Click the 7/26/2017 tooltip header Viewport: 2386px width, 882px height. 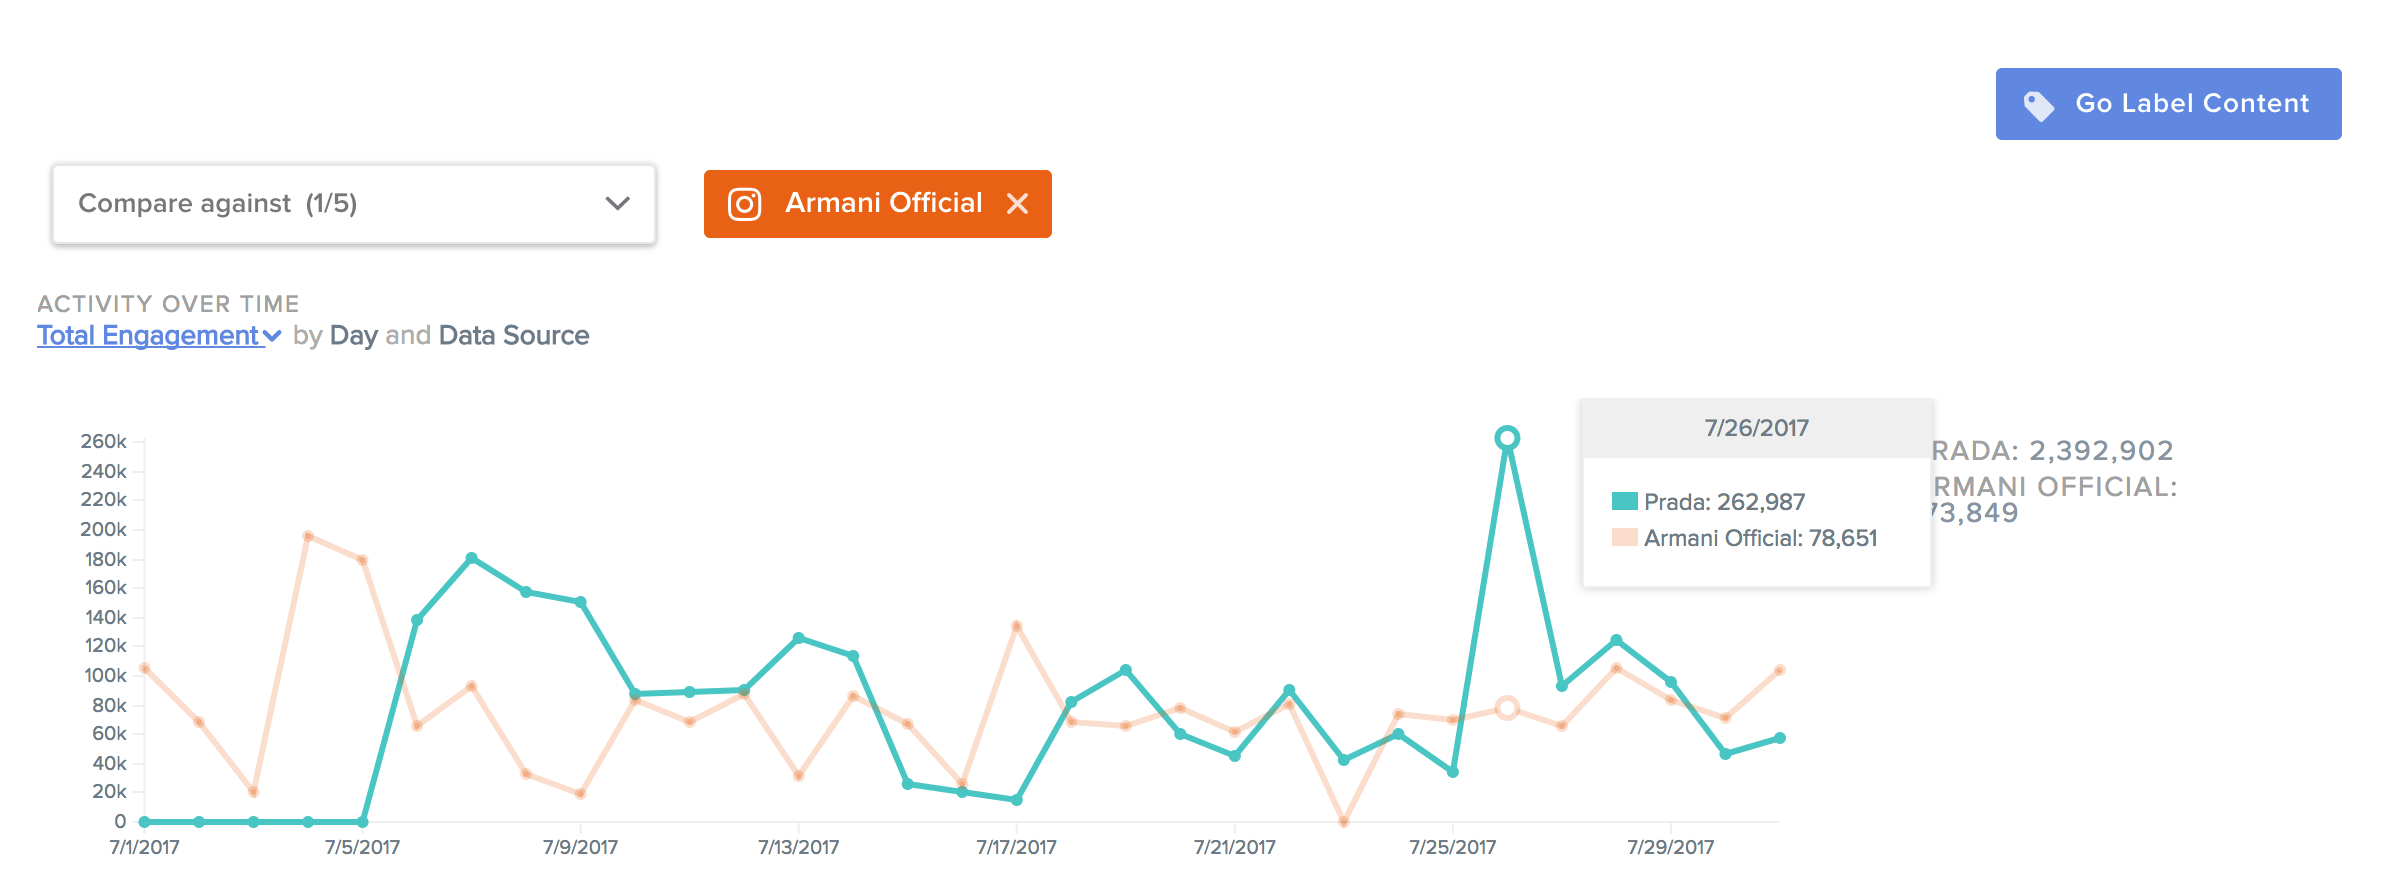[1756, 428]
